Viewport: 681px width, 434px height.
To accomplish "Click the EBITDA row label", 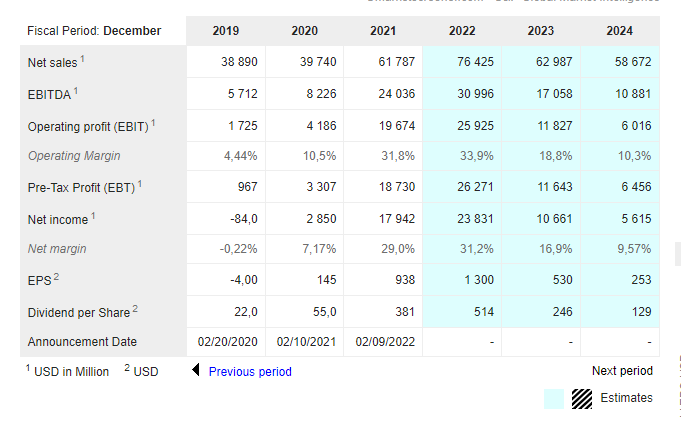I will pos(53,94).
